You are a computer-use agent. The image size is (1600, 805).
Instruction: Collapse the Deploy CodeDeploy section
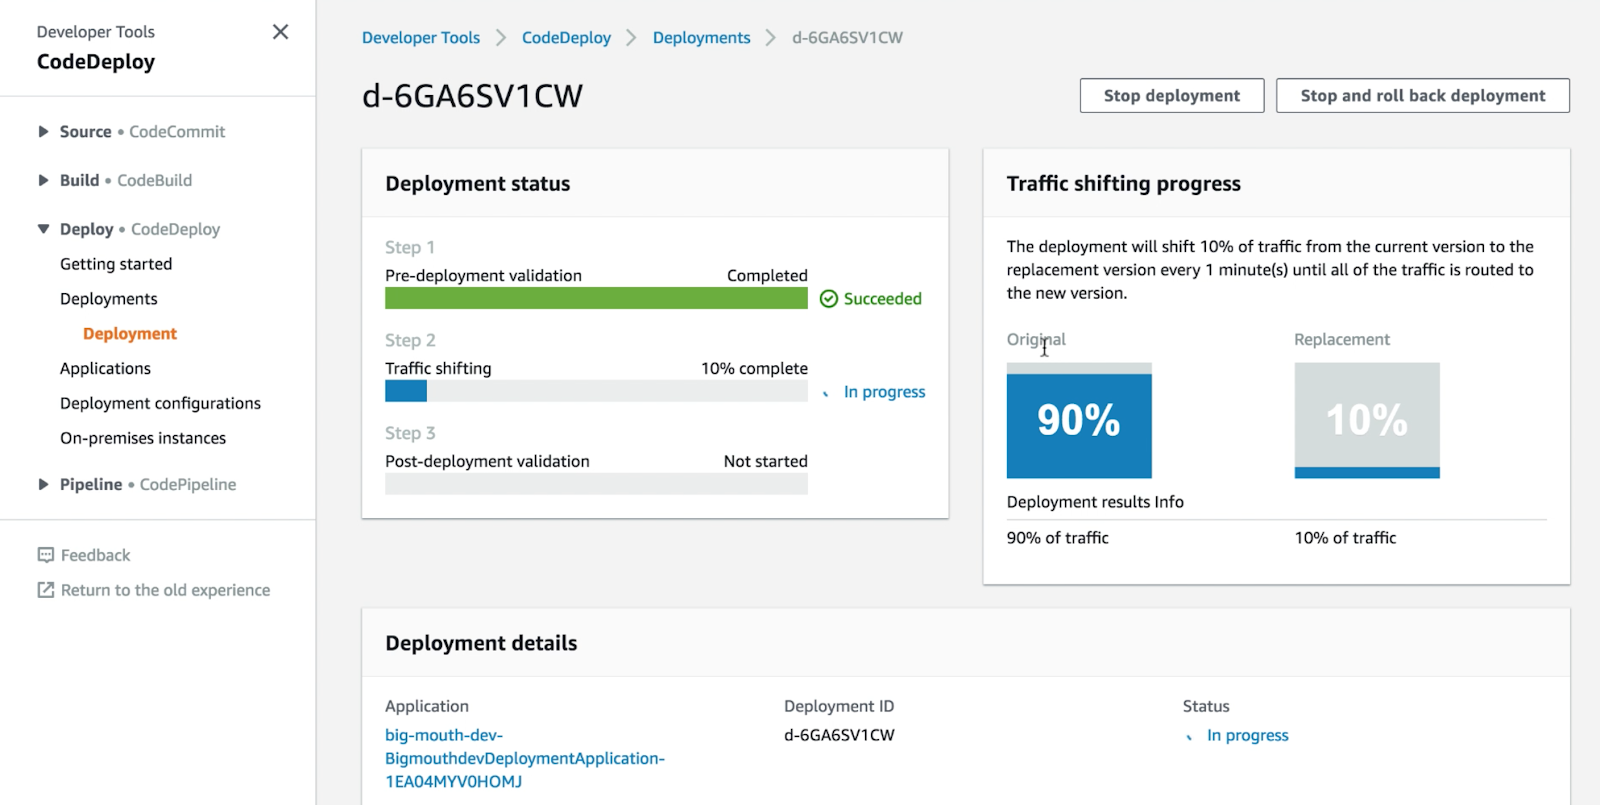click(x=43, y=229)
